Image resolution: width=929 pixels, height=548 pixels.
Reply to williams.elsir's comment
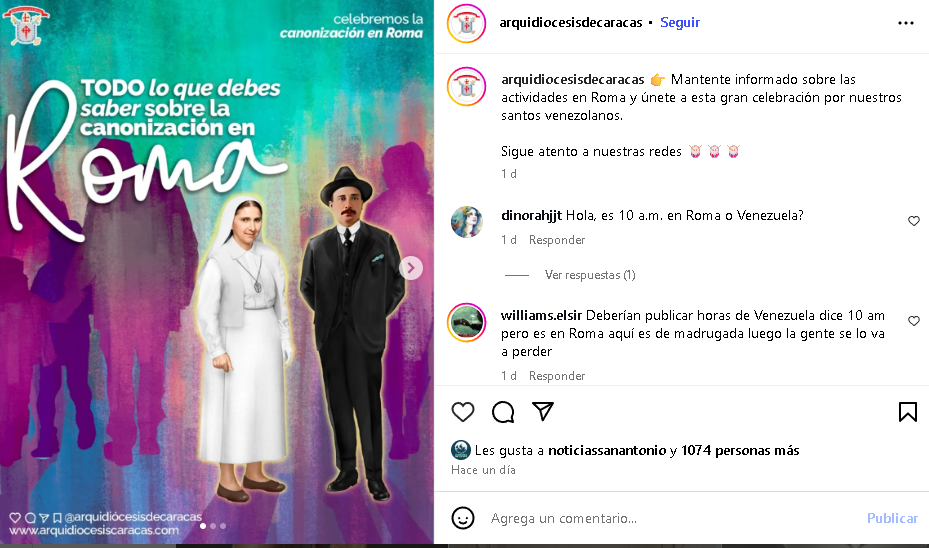pos(557,376)
